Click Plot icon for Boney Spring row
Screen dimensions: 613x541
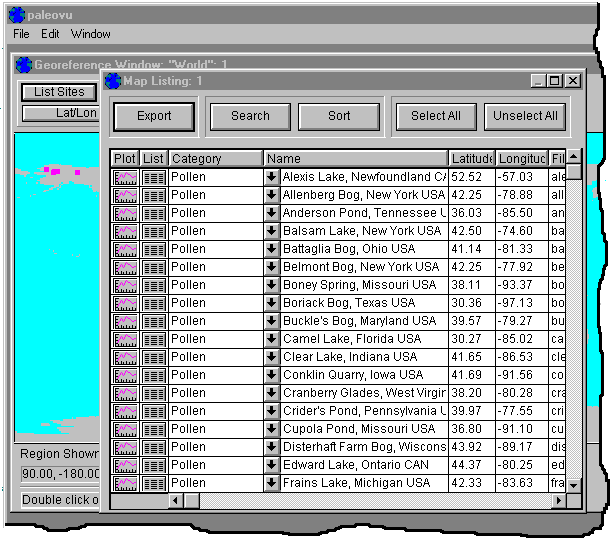point(125,285)
